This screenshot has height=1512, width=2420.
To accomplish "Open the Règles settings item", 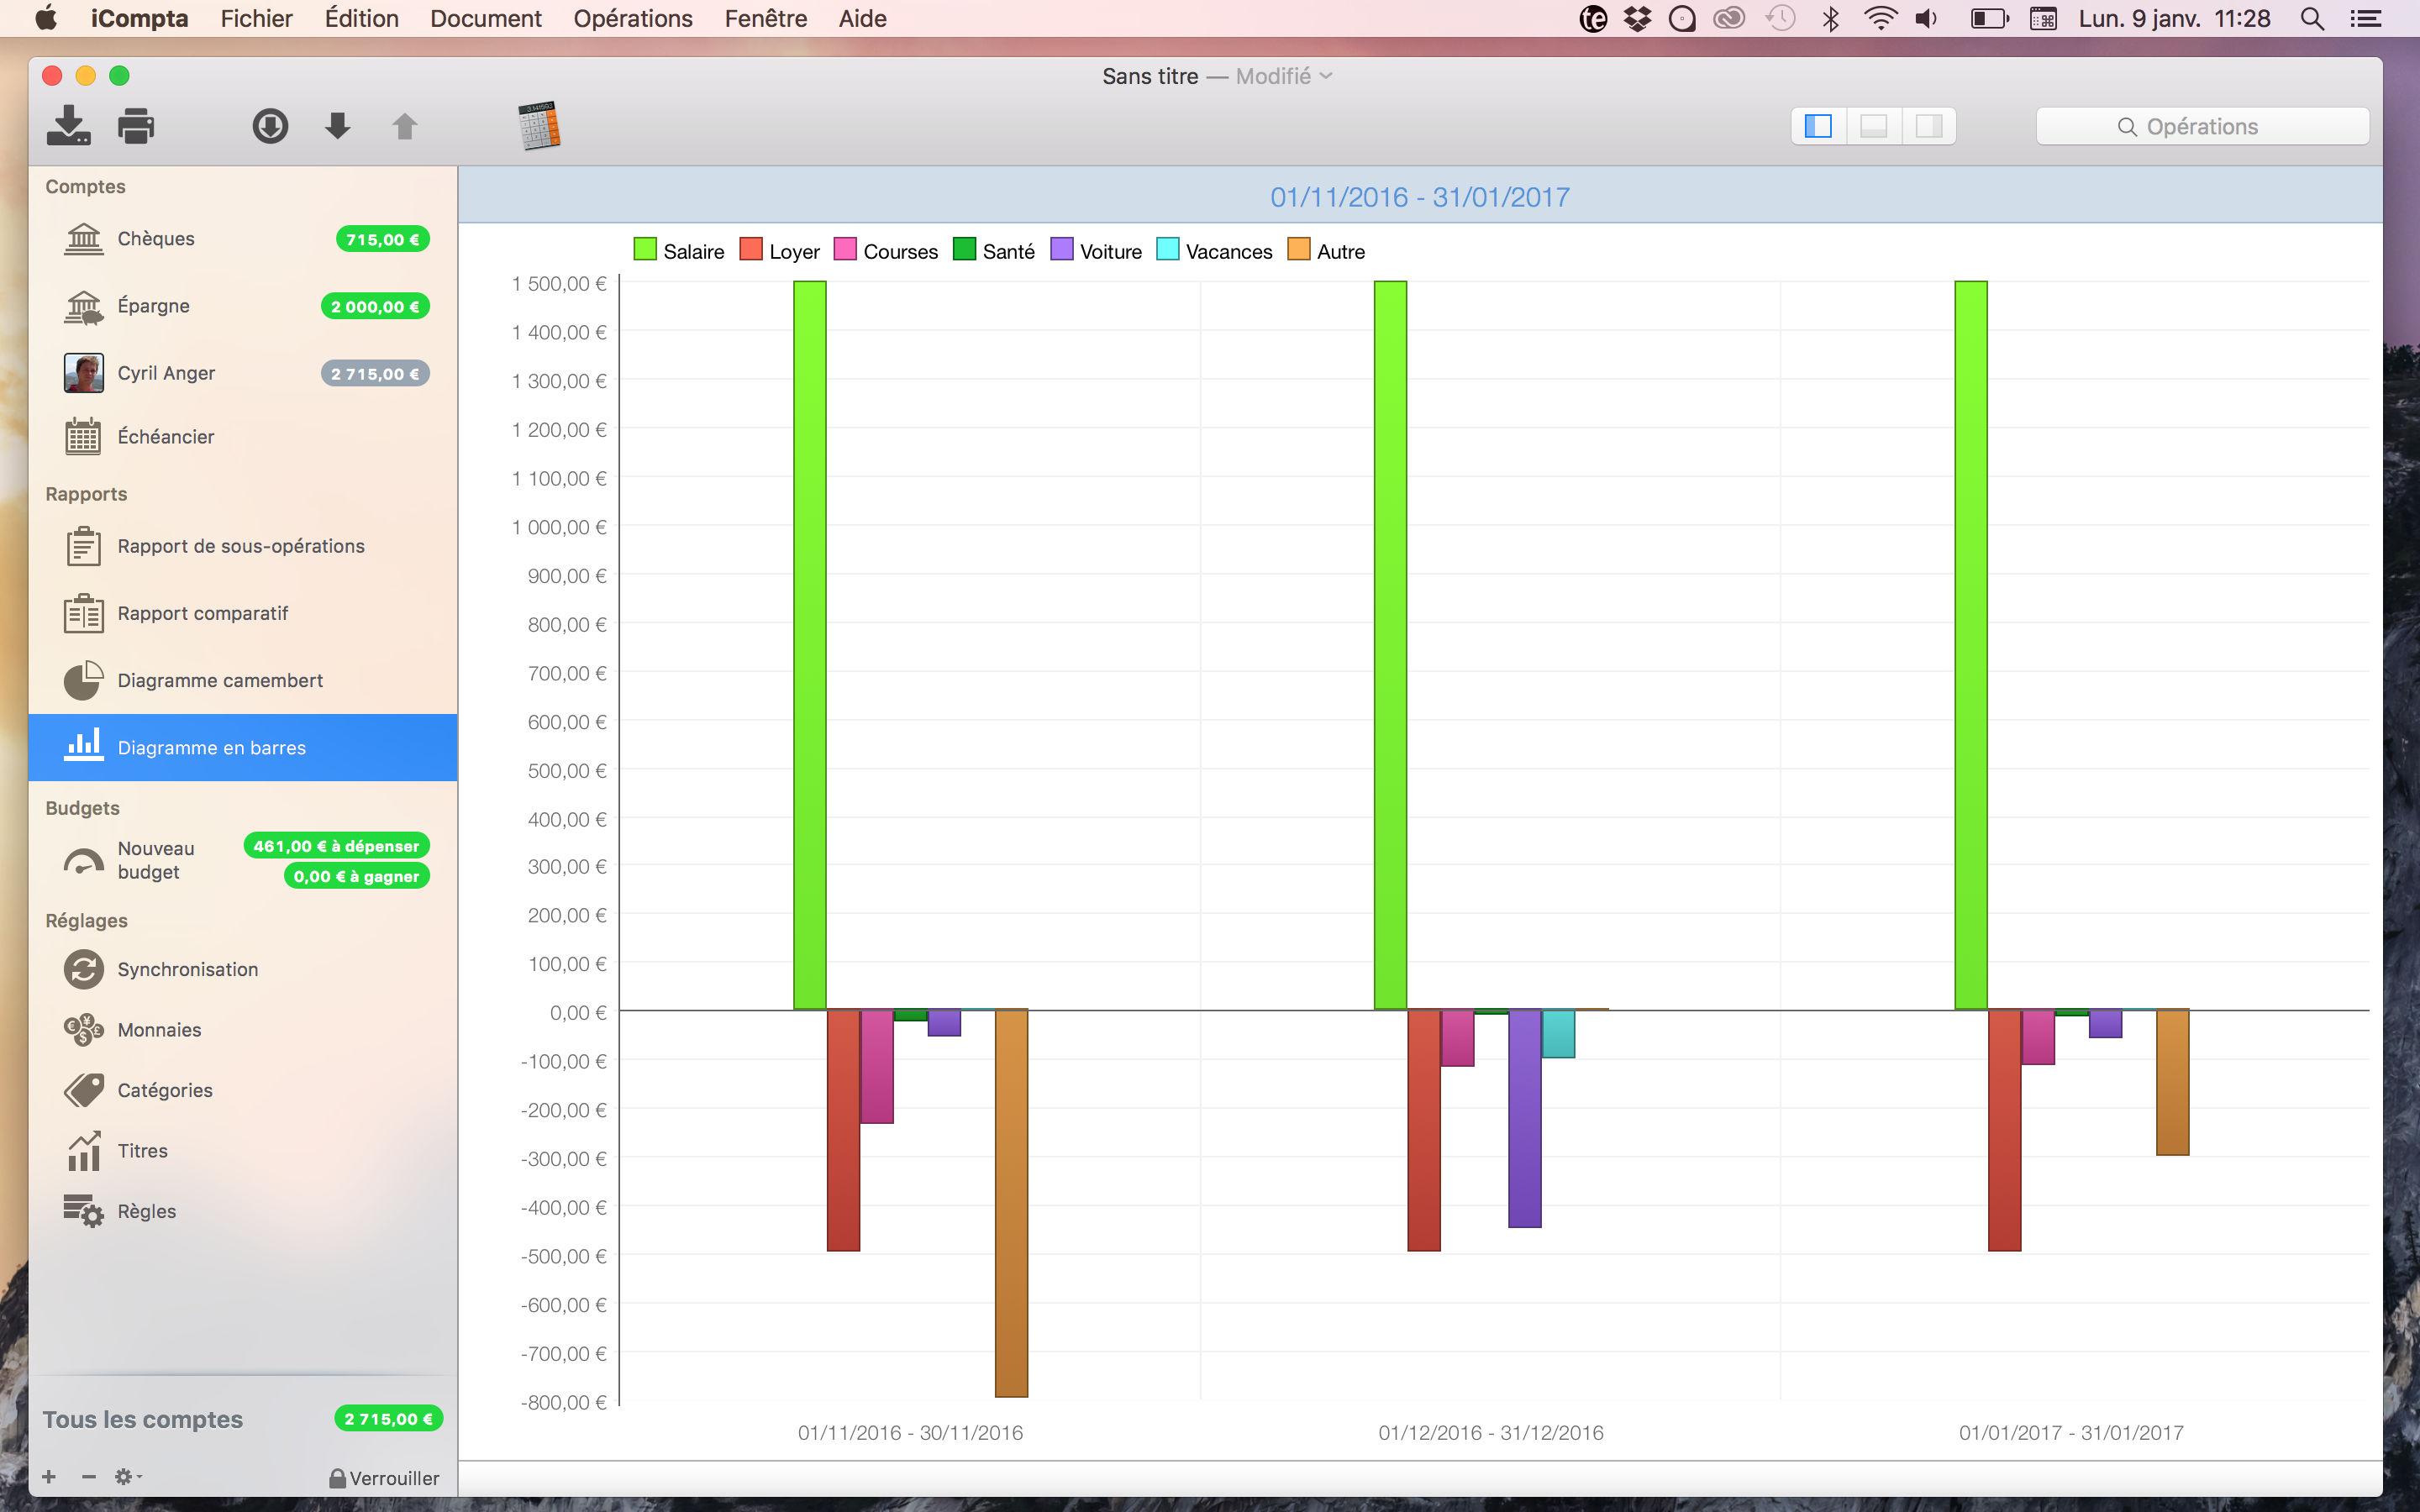I will [x=146, y=1211].
